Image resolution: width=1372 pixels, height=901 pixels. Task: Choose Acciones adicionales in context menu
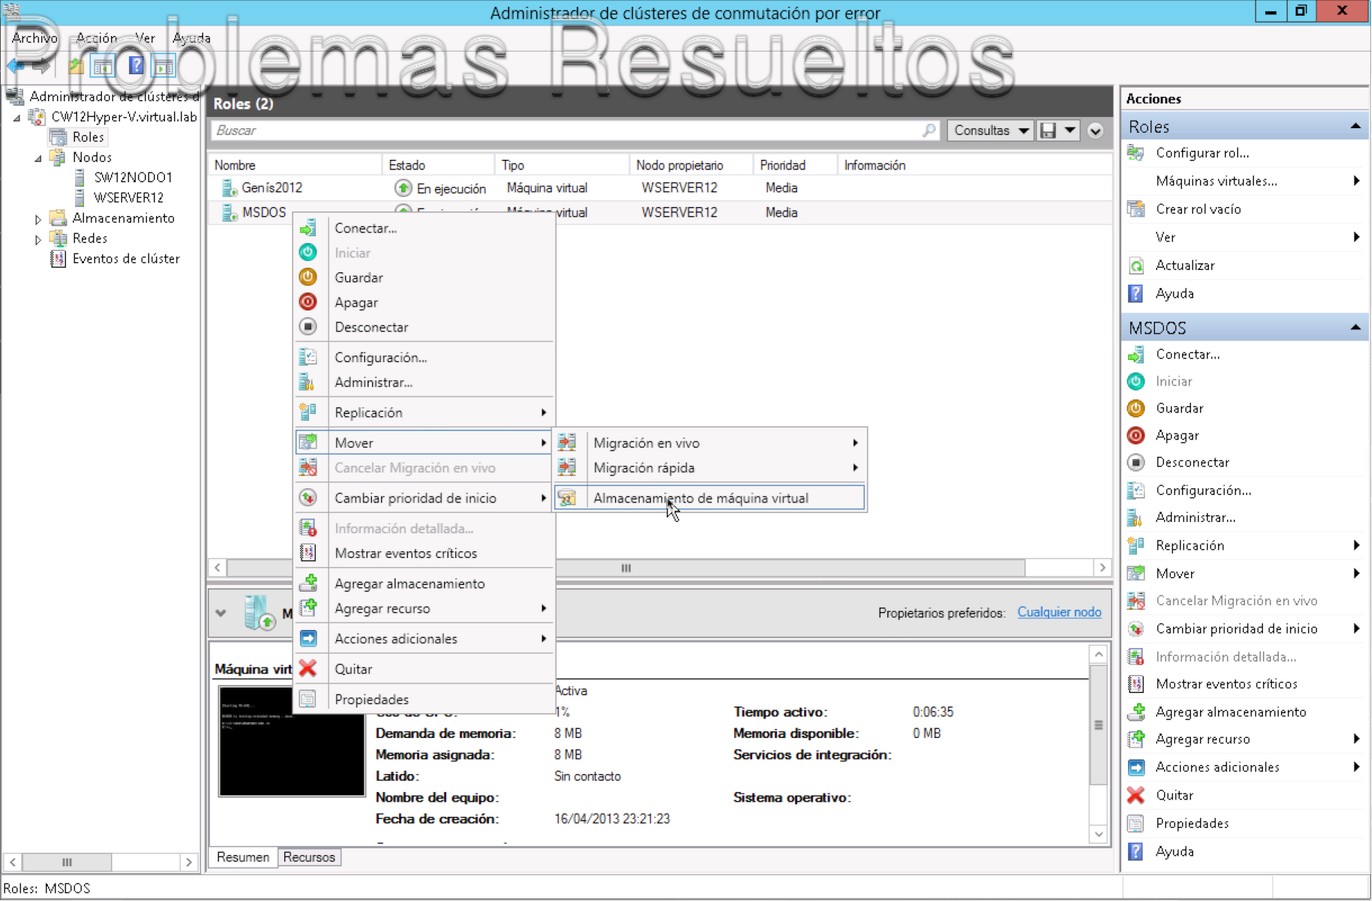(424, 638)
